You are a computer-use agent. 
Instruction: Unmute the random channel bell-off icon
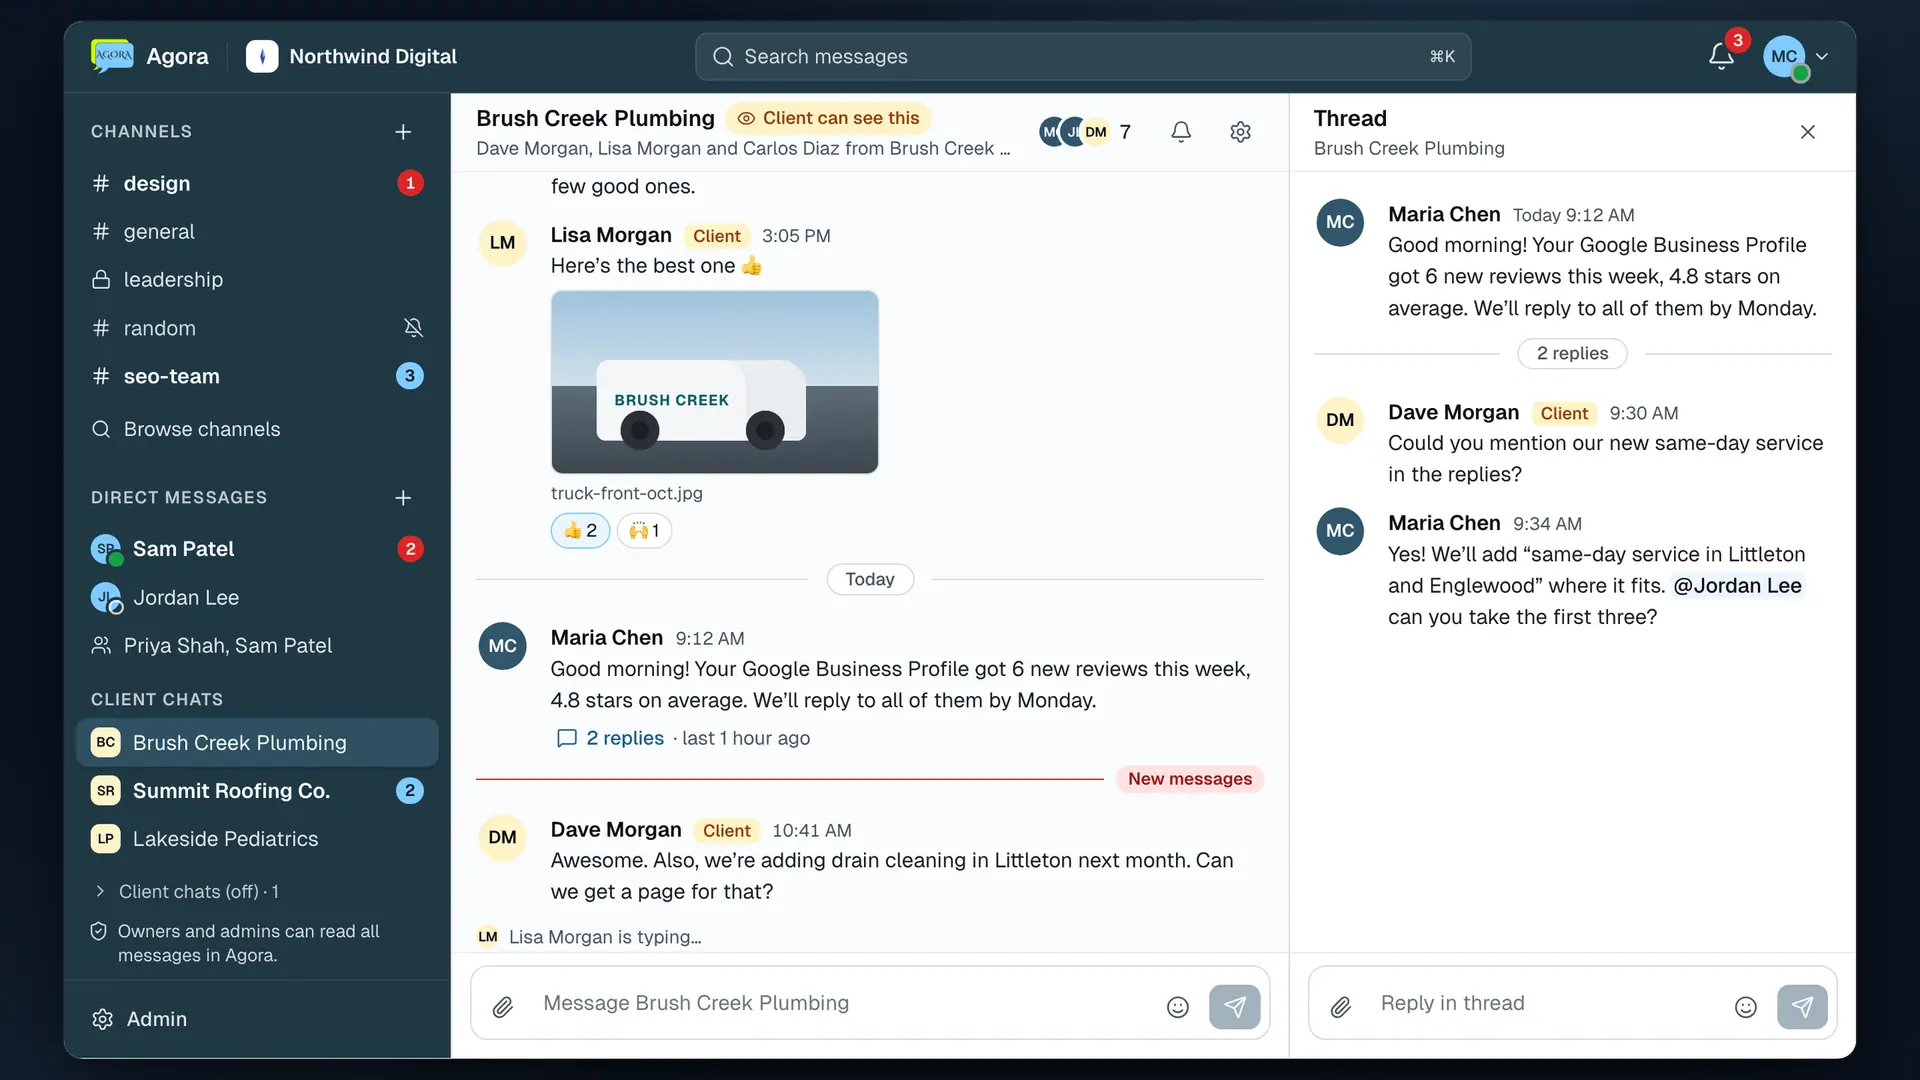pos(413,328)
